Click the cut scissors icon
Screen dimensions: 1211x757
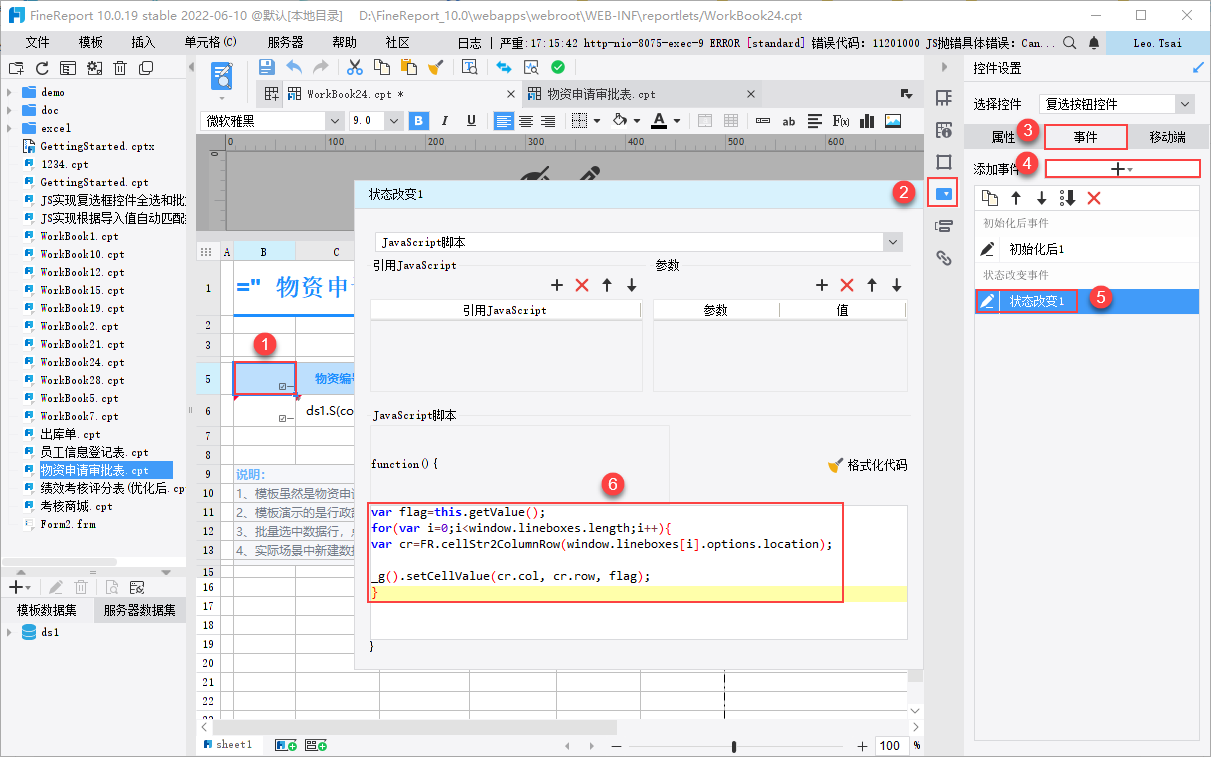354,67
